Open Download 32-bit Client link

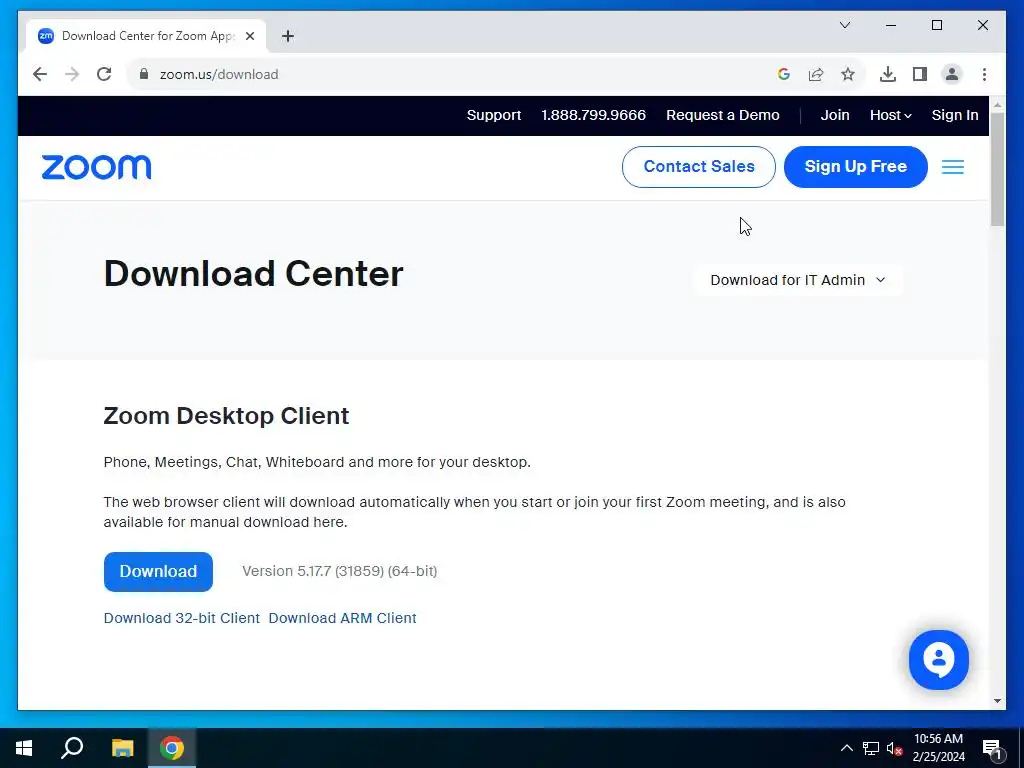[x=182, y=618]
